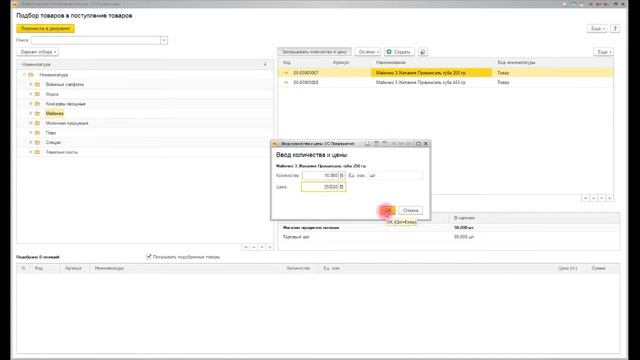The image size is (640, 360).
Task: Click into the Цена field in dialog
Action: (320, 187)
